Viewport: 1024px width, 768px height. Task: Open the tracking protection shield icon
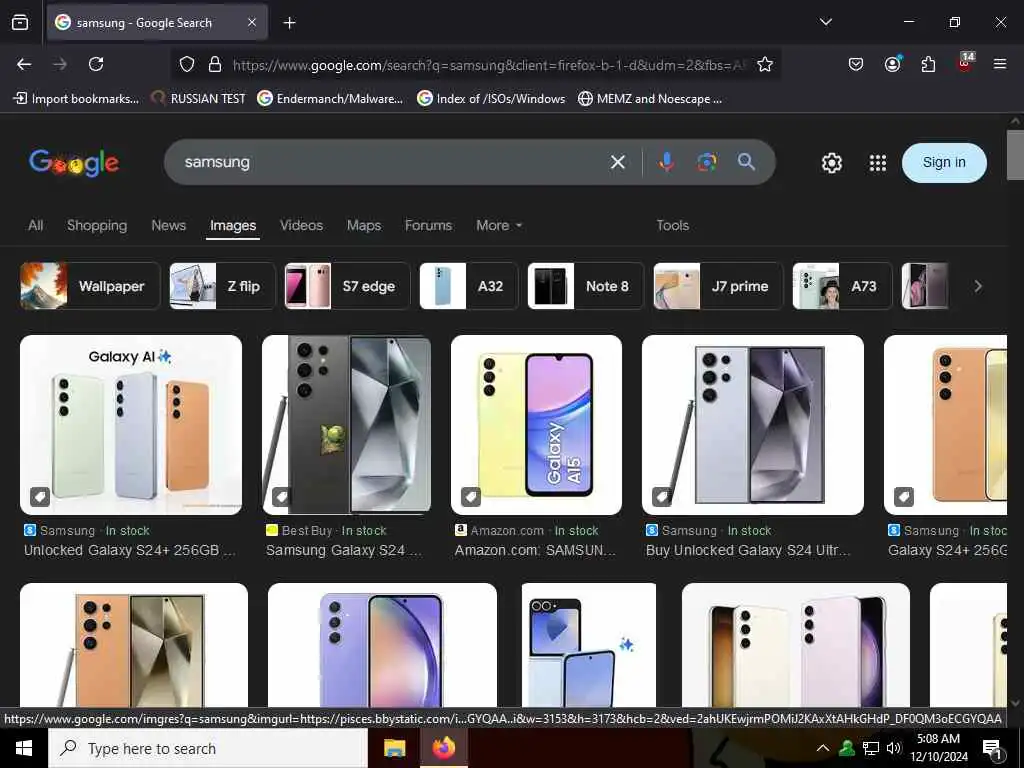187,64
